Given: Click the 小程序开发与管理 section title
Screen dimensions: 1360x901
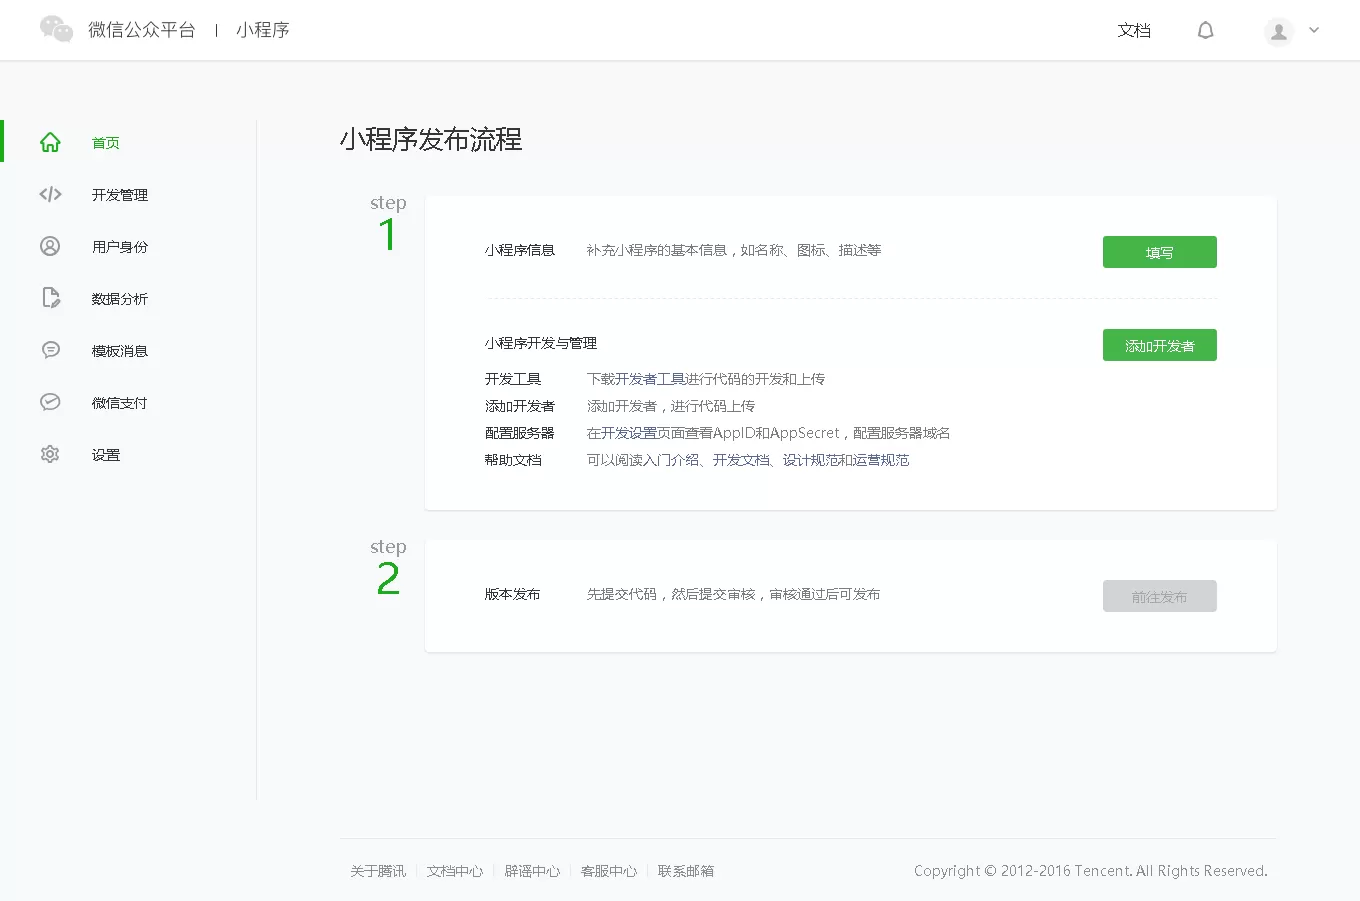Looking at the screenshot, I should (541, 343).
